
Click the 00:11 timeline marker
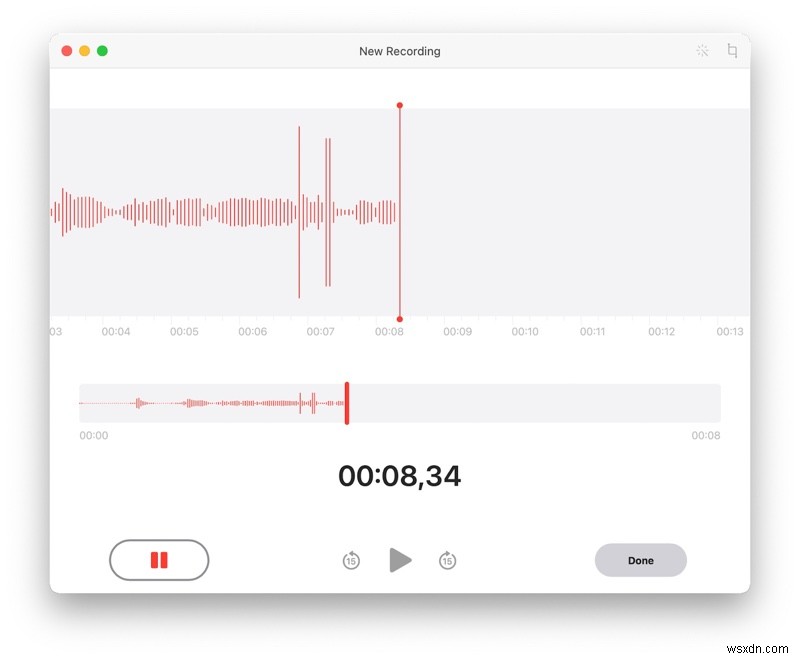[x=592, y=332]
